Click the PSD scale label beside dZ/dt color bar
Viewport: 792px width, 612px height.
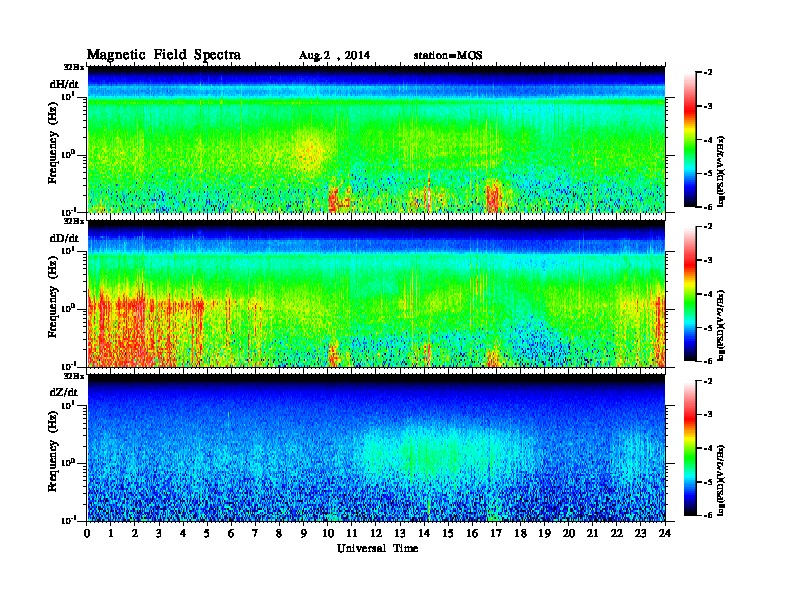(x=721, y=480)
